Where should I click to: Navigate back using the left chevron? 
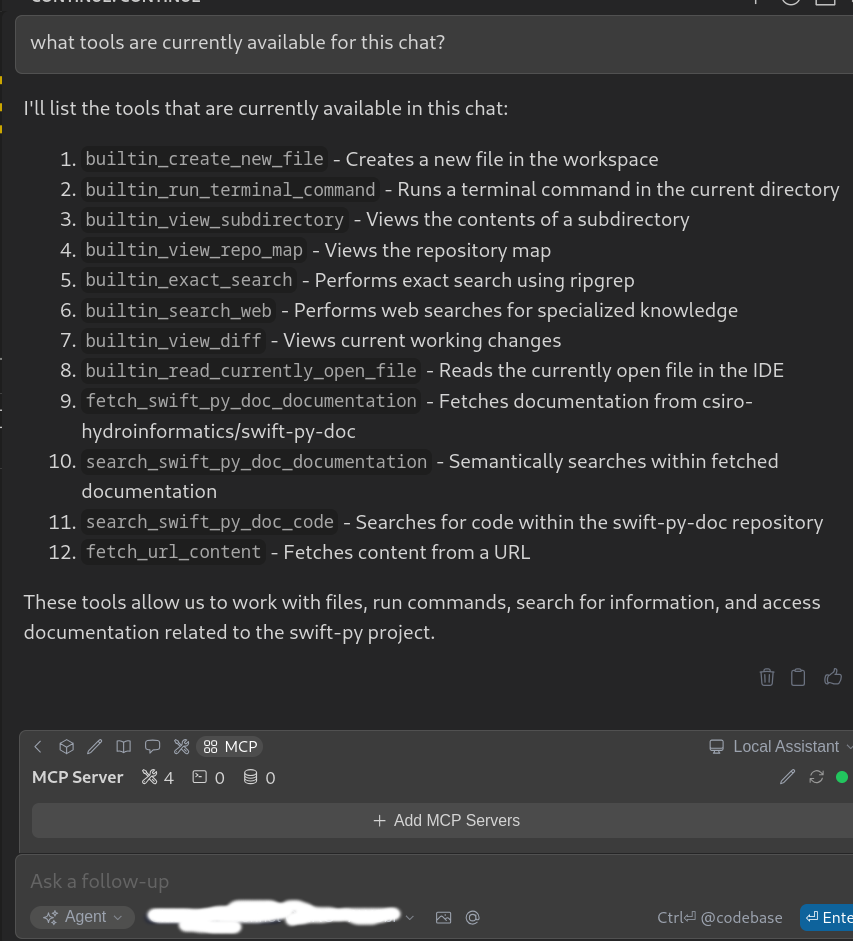click(x=38, y=746)
